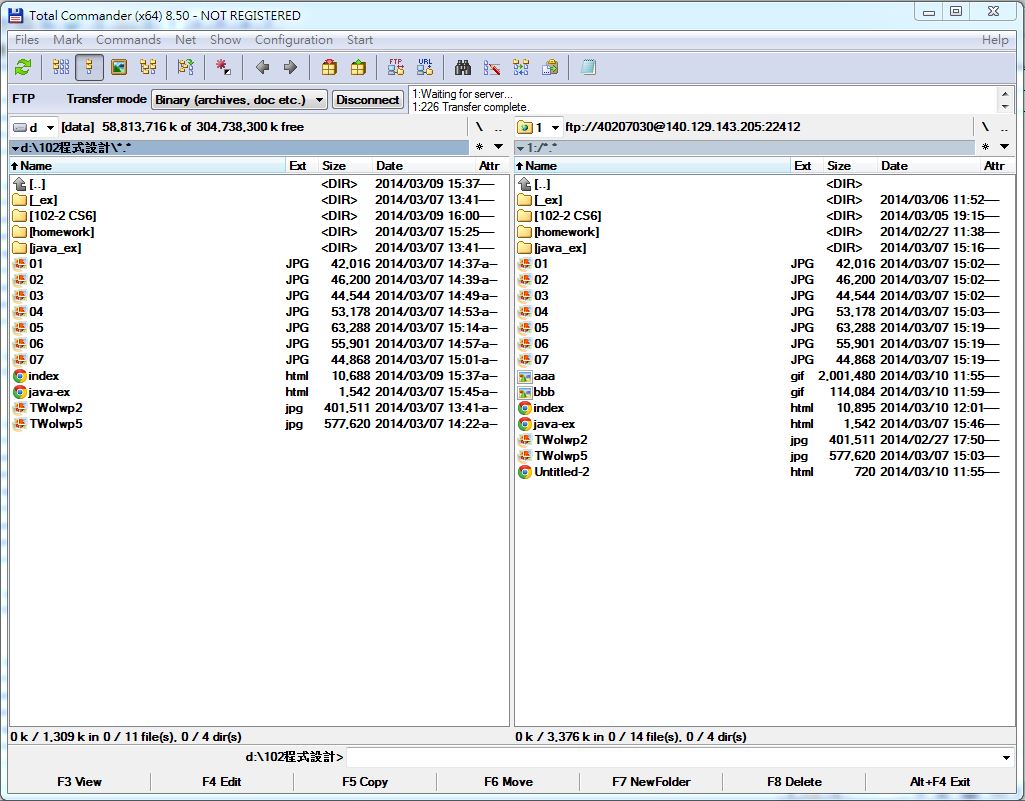
Task: Open right panel directory history arrow
Action: click(x=1004, y=147)
